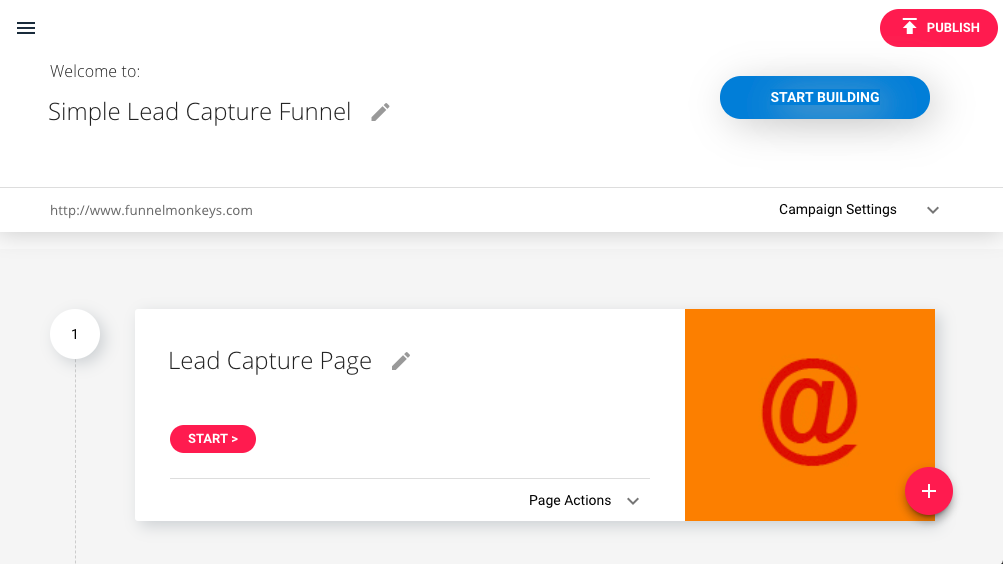Edit funnel name with pencil icon

[x=381, y=112]
